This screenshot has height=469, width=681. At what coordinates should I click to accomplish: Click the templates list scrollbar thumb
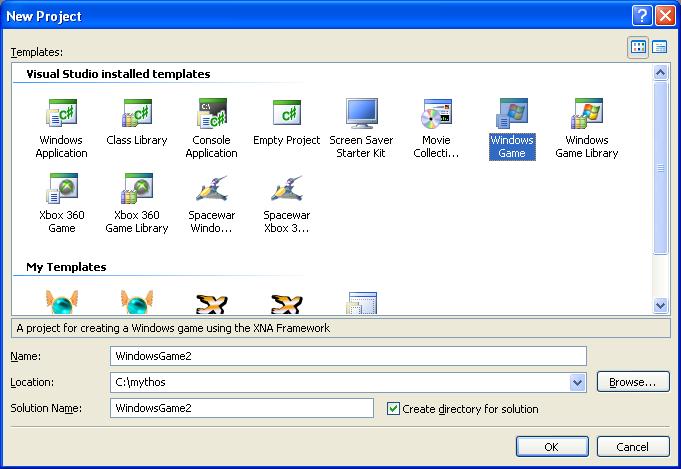660,168
